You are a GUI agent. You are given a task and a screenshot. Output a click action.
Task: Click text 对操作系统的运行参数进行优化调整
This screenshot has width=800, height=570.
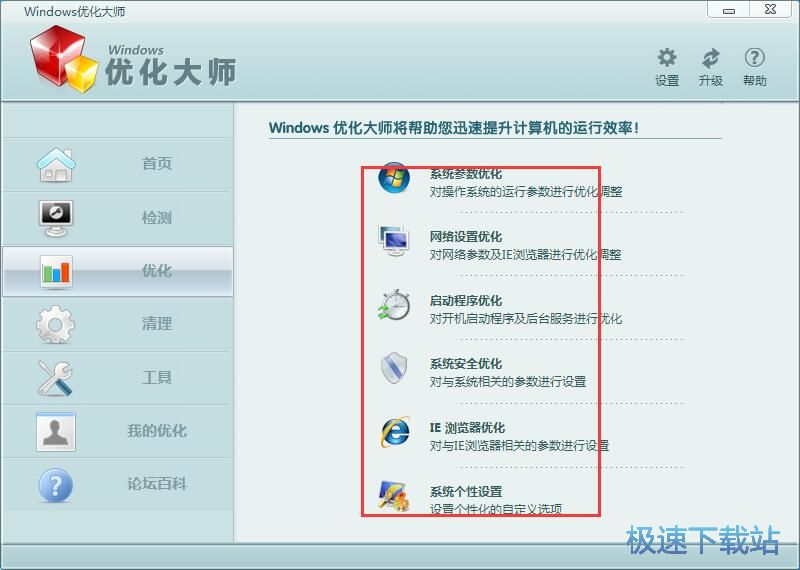(526, 192)
